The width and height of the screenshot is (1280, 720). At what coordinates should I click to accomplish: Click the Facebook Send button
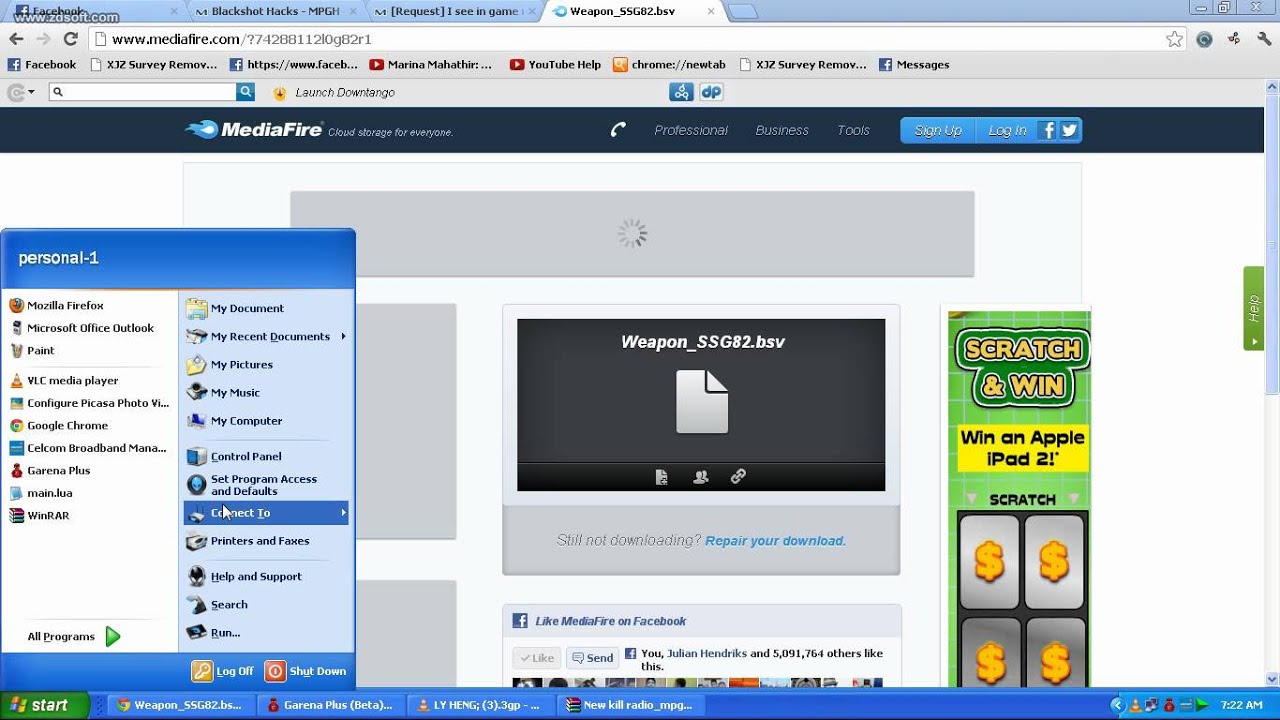tap(592, 658)
